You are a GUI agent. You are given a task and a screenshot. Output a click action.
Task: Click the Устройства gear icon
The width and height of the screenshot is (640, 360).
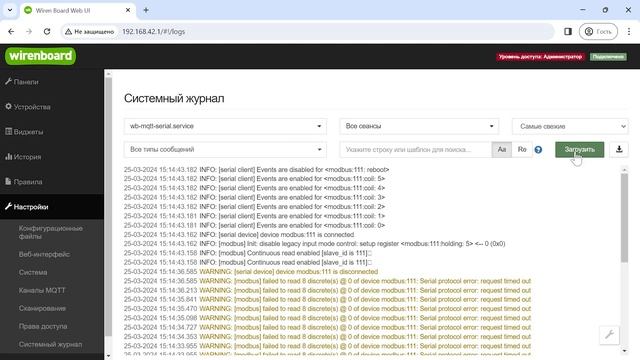point(8,107)
